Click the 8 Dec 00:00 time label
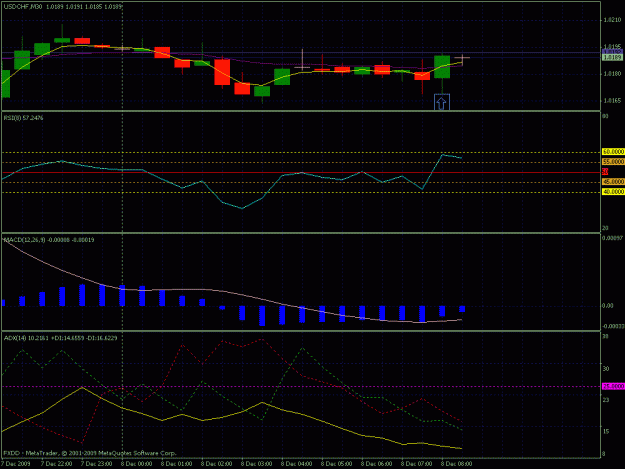Screen dimensions: 625x469 (x=136, y=464)
